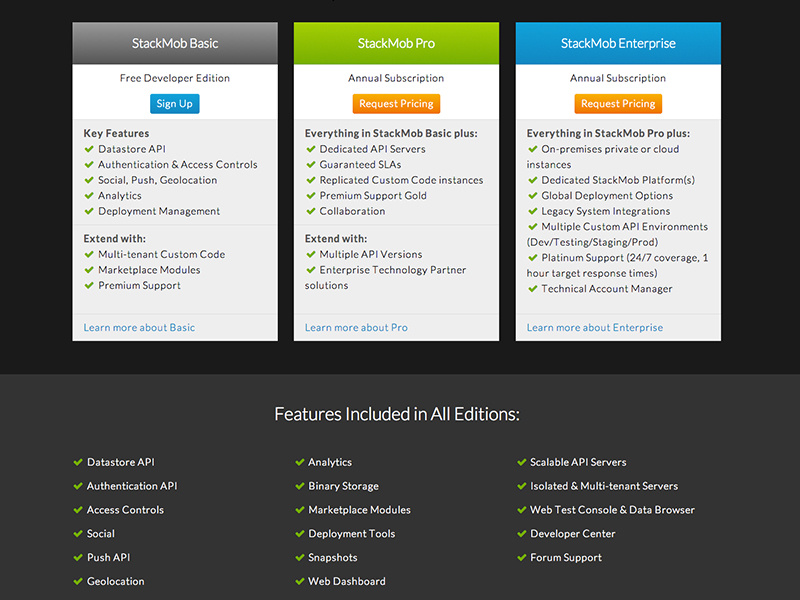Image resolution: width=800 pixels, height=600 pixels.
Task: Click checkmark beside Dedicated API Servers
Action: (311, 149)
